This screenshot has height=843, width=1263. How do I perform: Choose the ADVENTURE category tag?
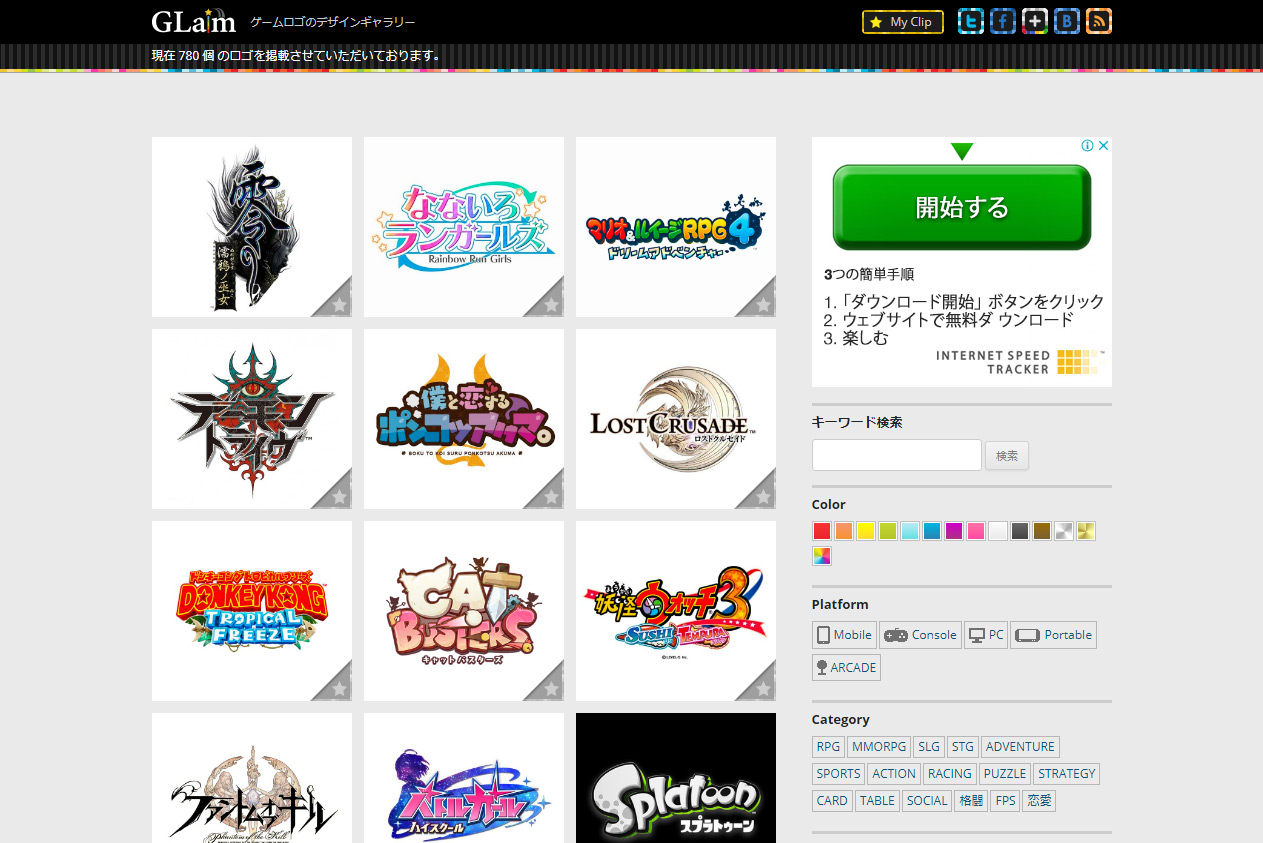1020,746
